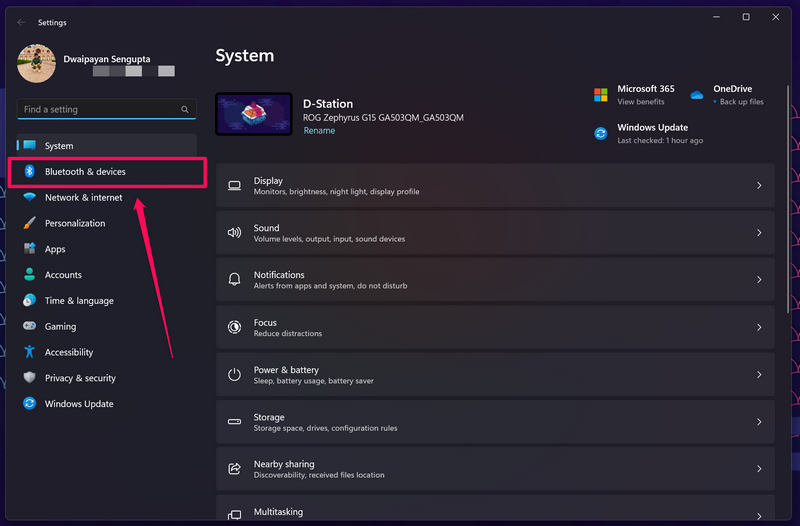Image resolution: width=800 pixels, height=526 pixels.
Task: Click the Network & internet Wi-Fi icon
Action: tap(30, 198)
